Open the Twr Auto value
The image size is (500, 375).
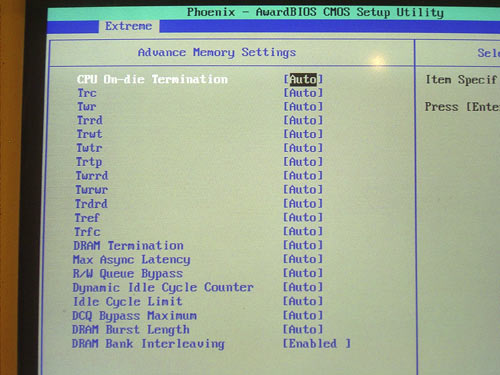(303, 107)
